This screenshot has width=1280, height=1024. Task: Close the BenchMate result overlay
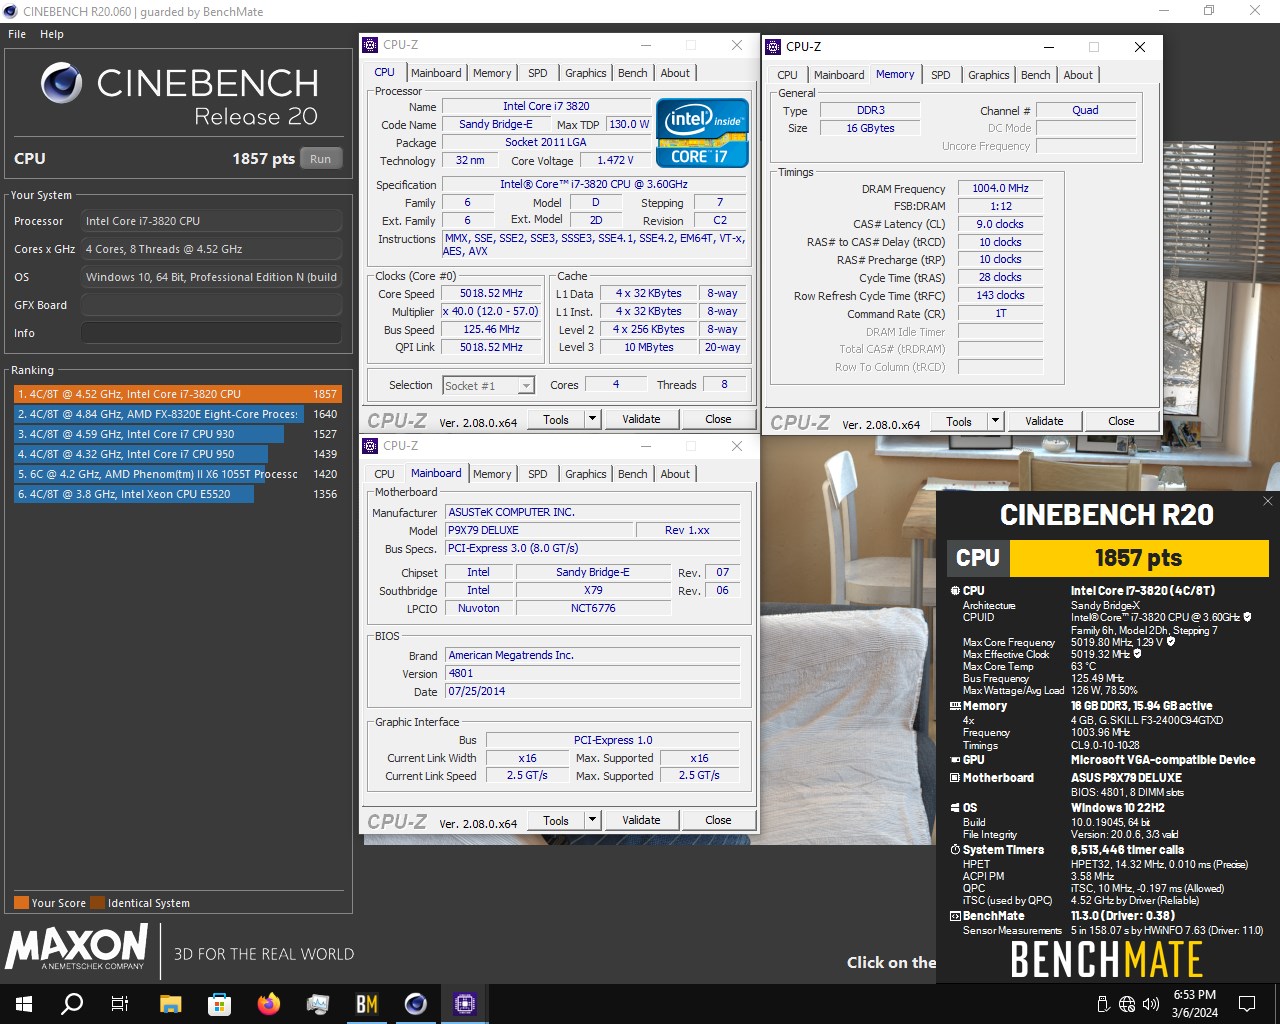(x=1268, y=501)
